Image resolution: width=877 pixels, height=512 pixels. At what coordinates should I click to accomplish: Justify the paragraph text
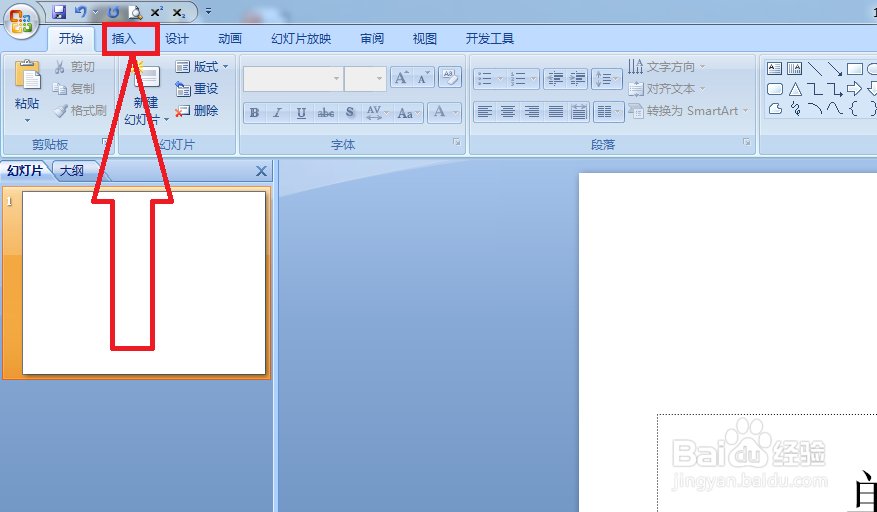click(x=555, y=112)
